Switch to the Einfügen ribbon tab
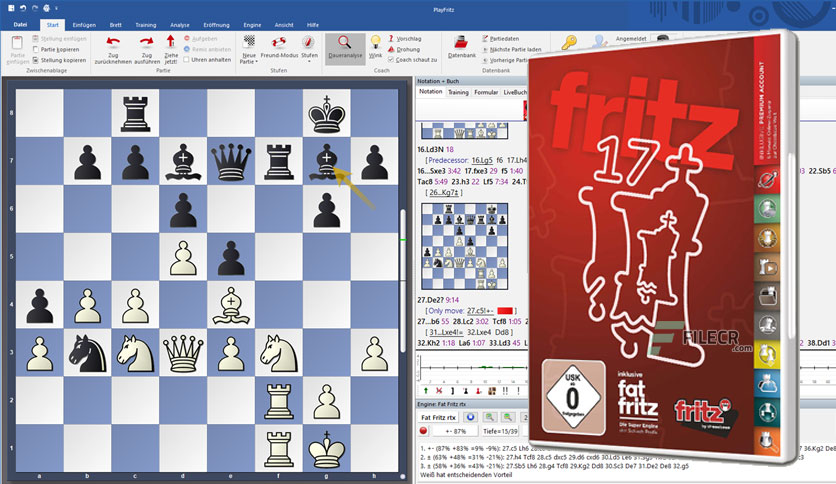This screenshot has height=484, width=836. click(84, 25)
